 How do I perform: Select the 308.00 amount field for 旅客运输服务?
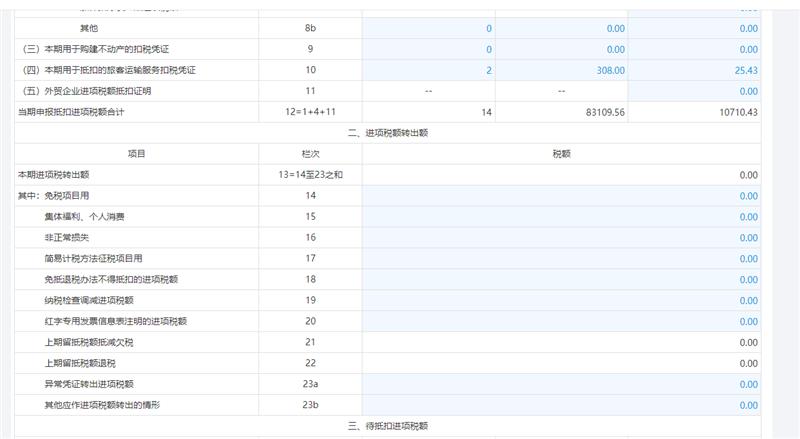pyautogui.click(x=562, y=70)
